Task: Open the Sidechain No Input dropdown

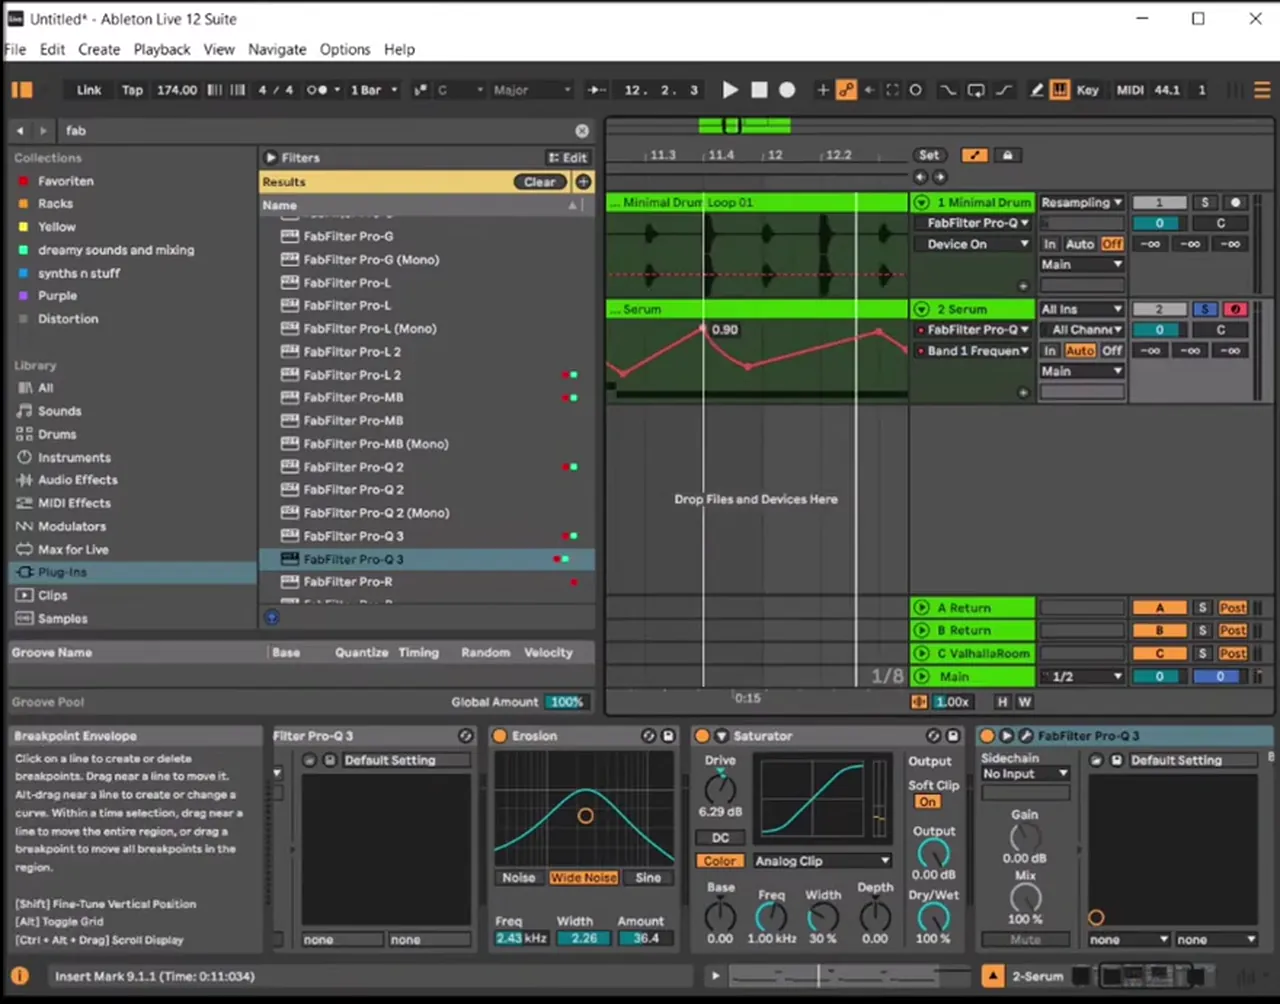Action: click(x=1025, y=774)
